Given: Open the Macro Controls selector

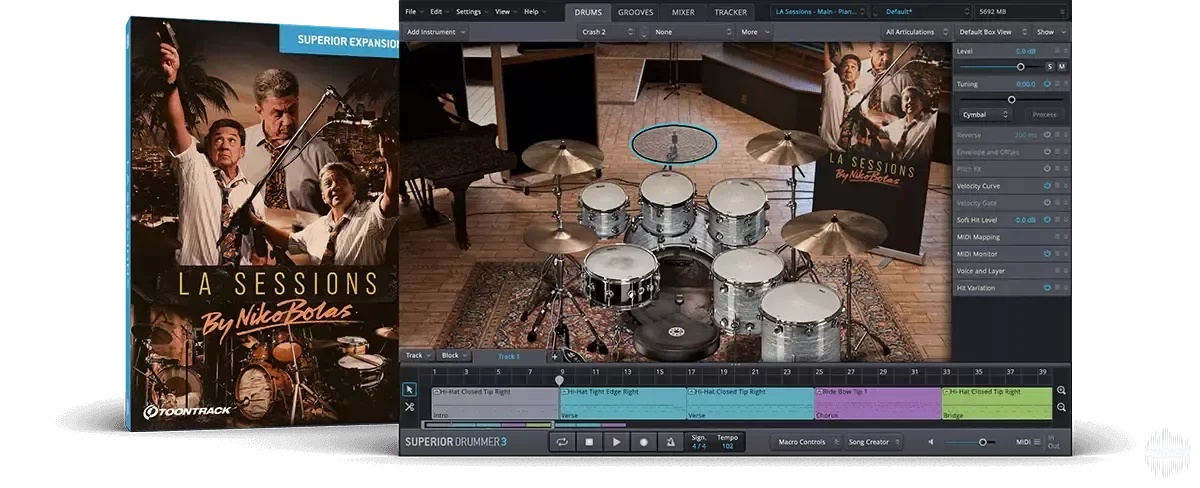Looking at the screenshot, I should coord(805,442).
